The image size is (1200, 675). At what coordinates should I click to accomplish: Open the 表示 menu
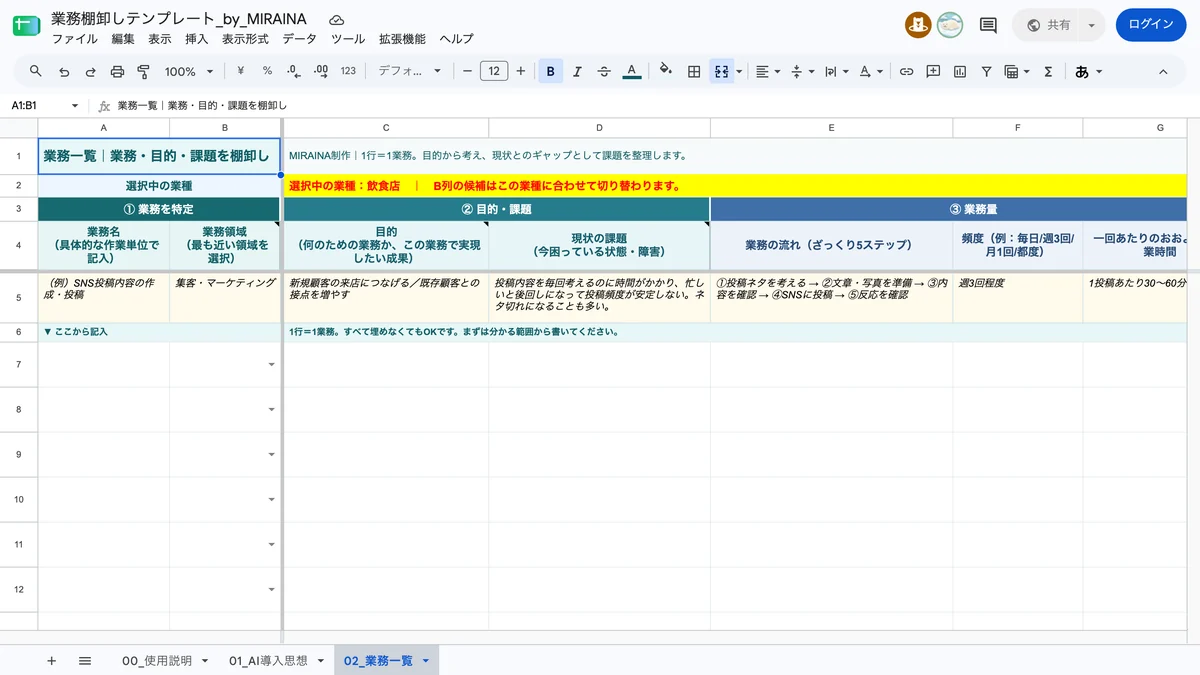[160, 39]
